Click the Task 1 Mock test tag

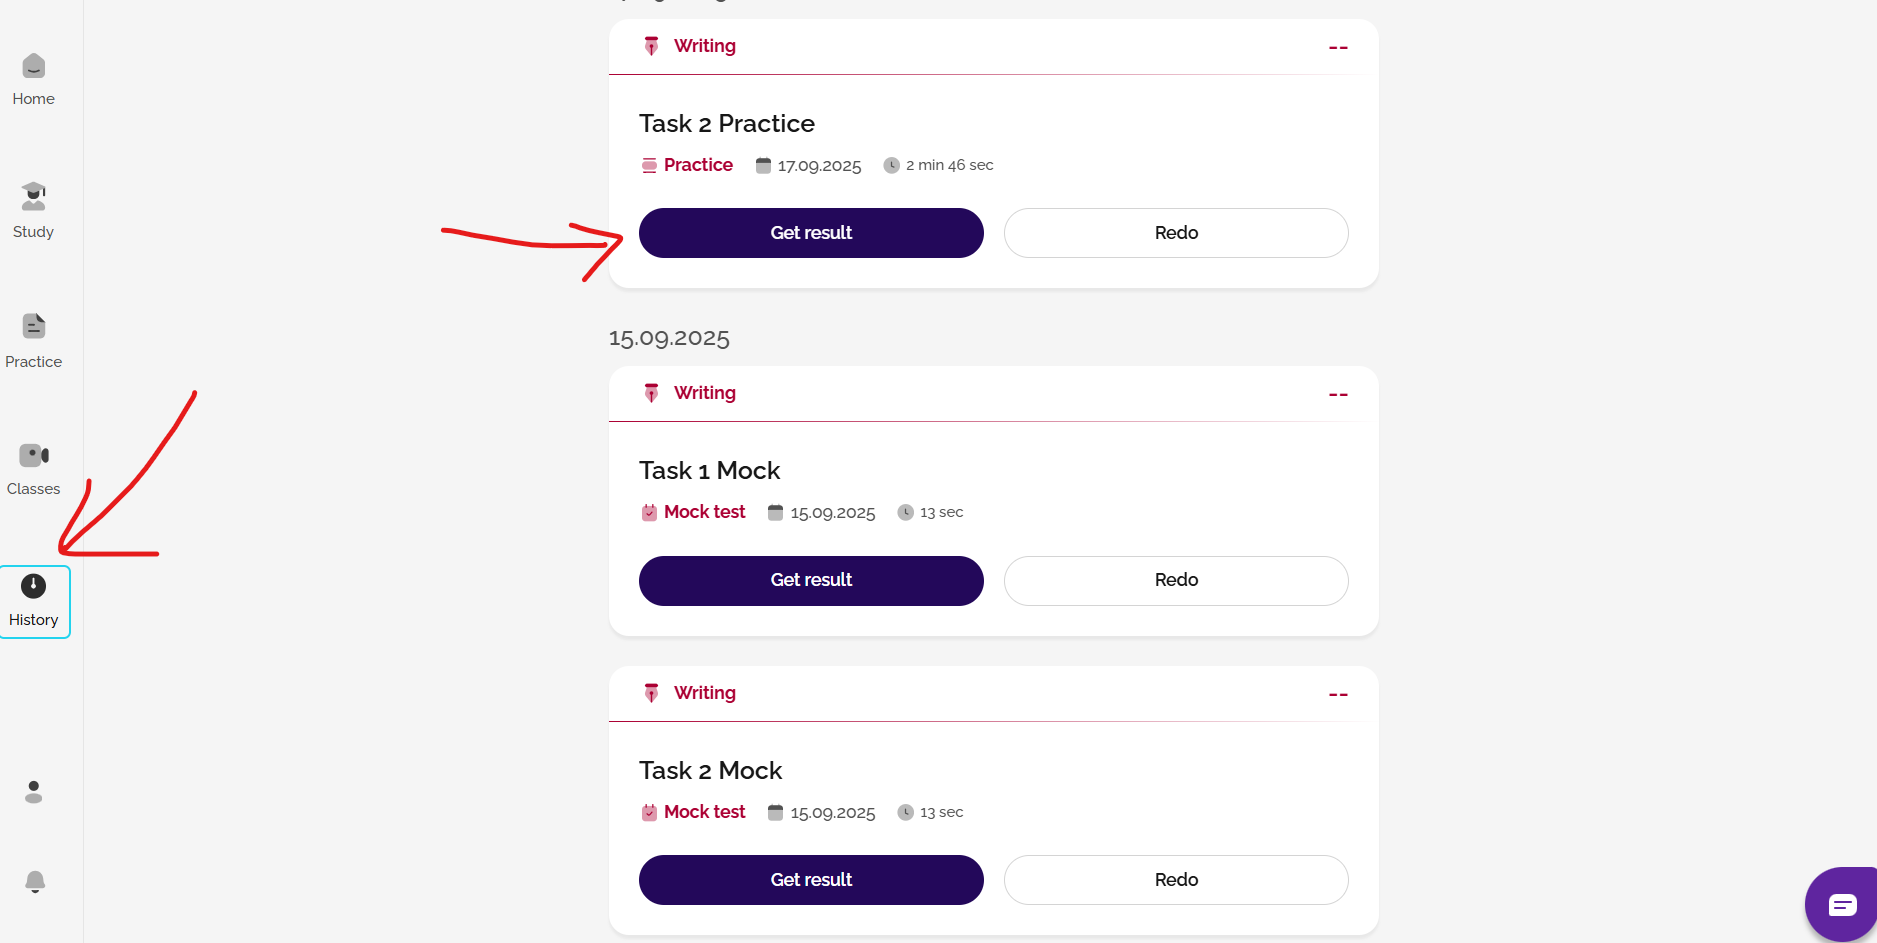(704, 512)
